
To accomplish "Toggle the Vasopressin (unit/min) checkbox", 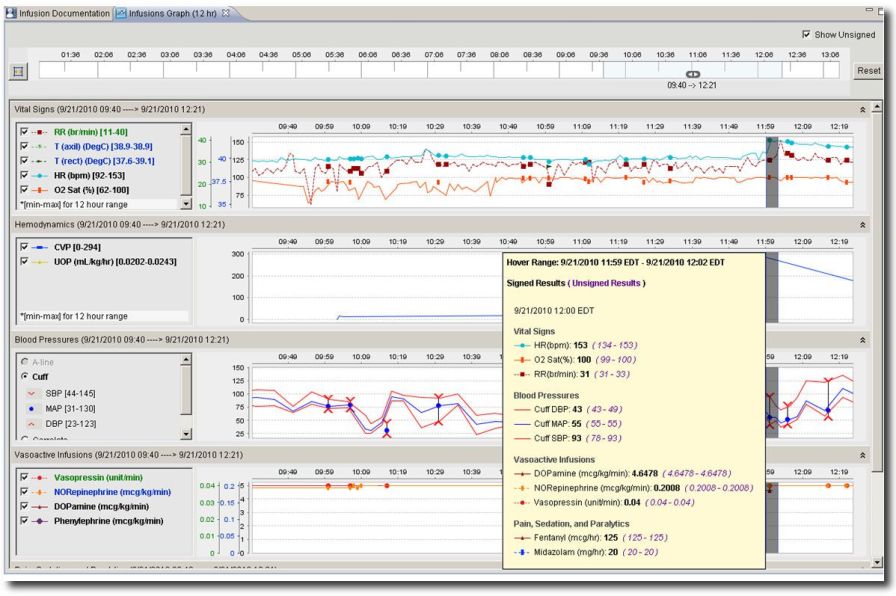I will point(24,477).
